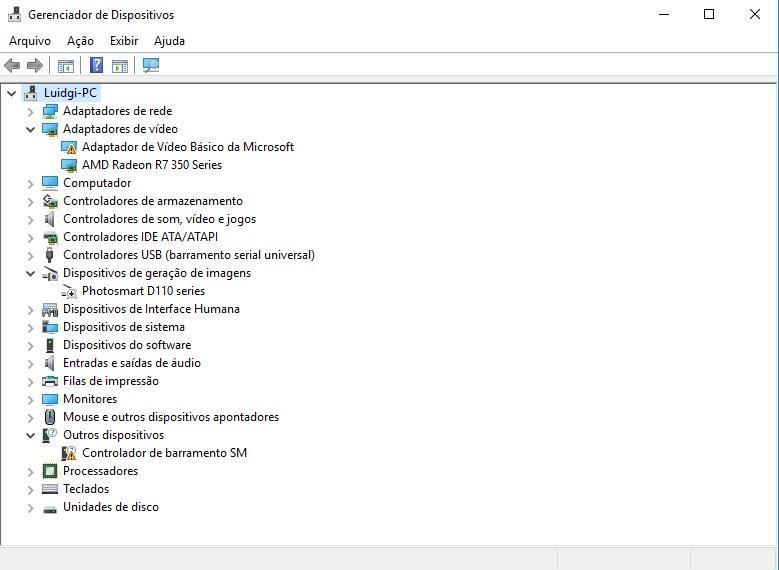Select 'Mouse e outros dispositivos apontadores' label
This screenshot has height=570, width=779.
(171, 417)
